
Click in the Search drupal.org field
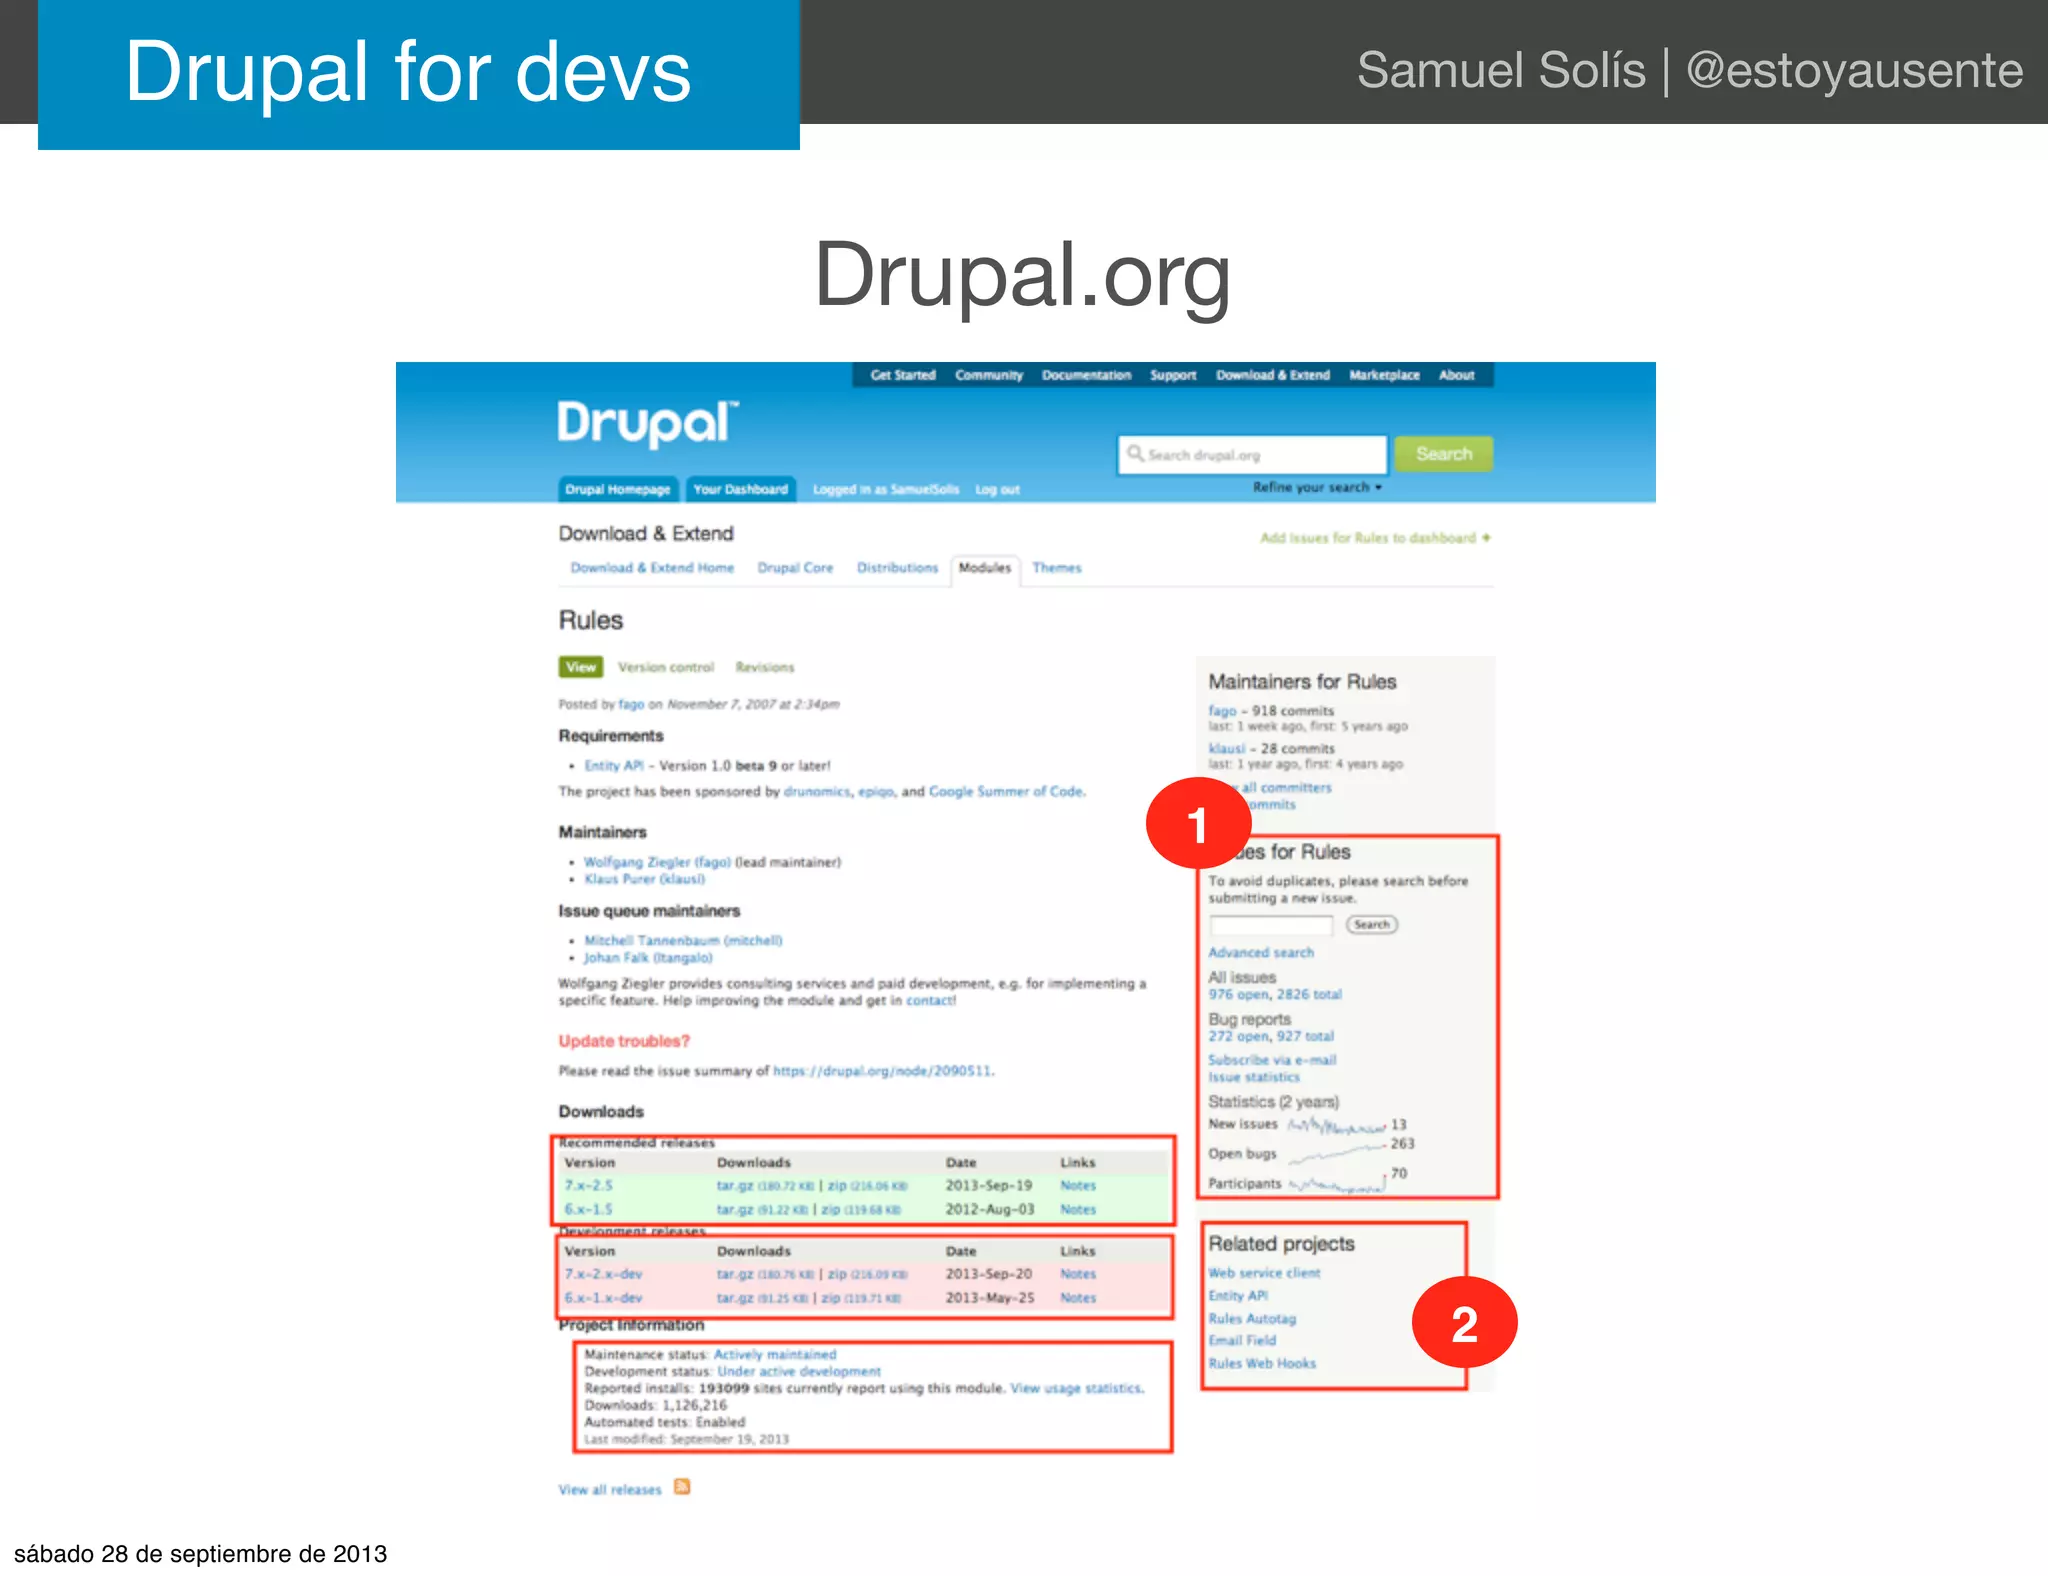click(x=1253, y=454)
